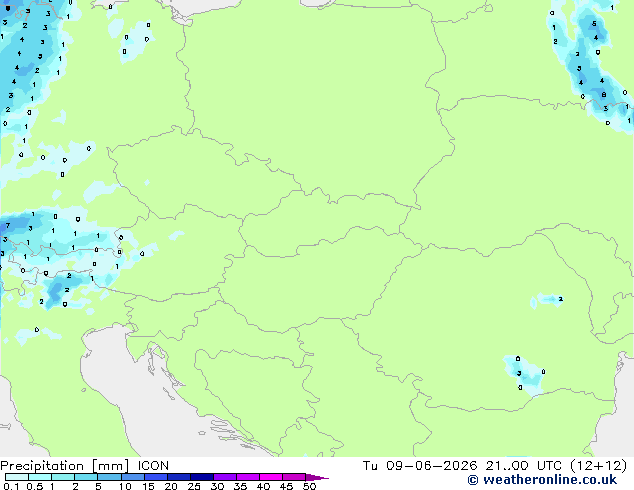Click the '(12+12)' forecast offset text
This screenshot has height=490, width=634.
tap(599, 466)
